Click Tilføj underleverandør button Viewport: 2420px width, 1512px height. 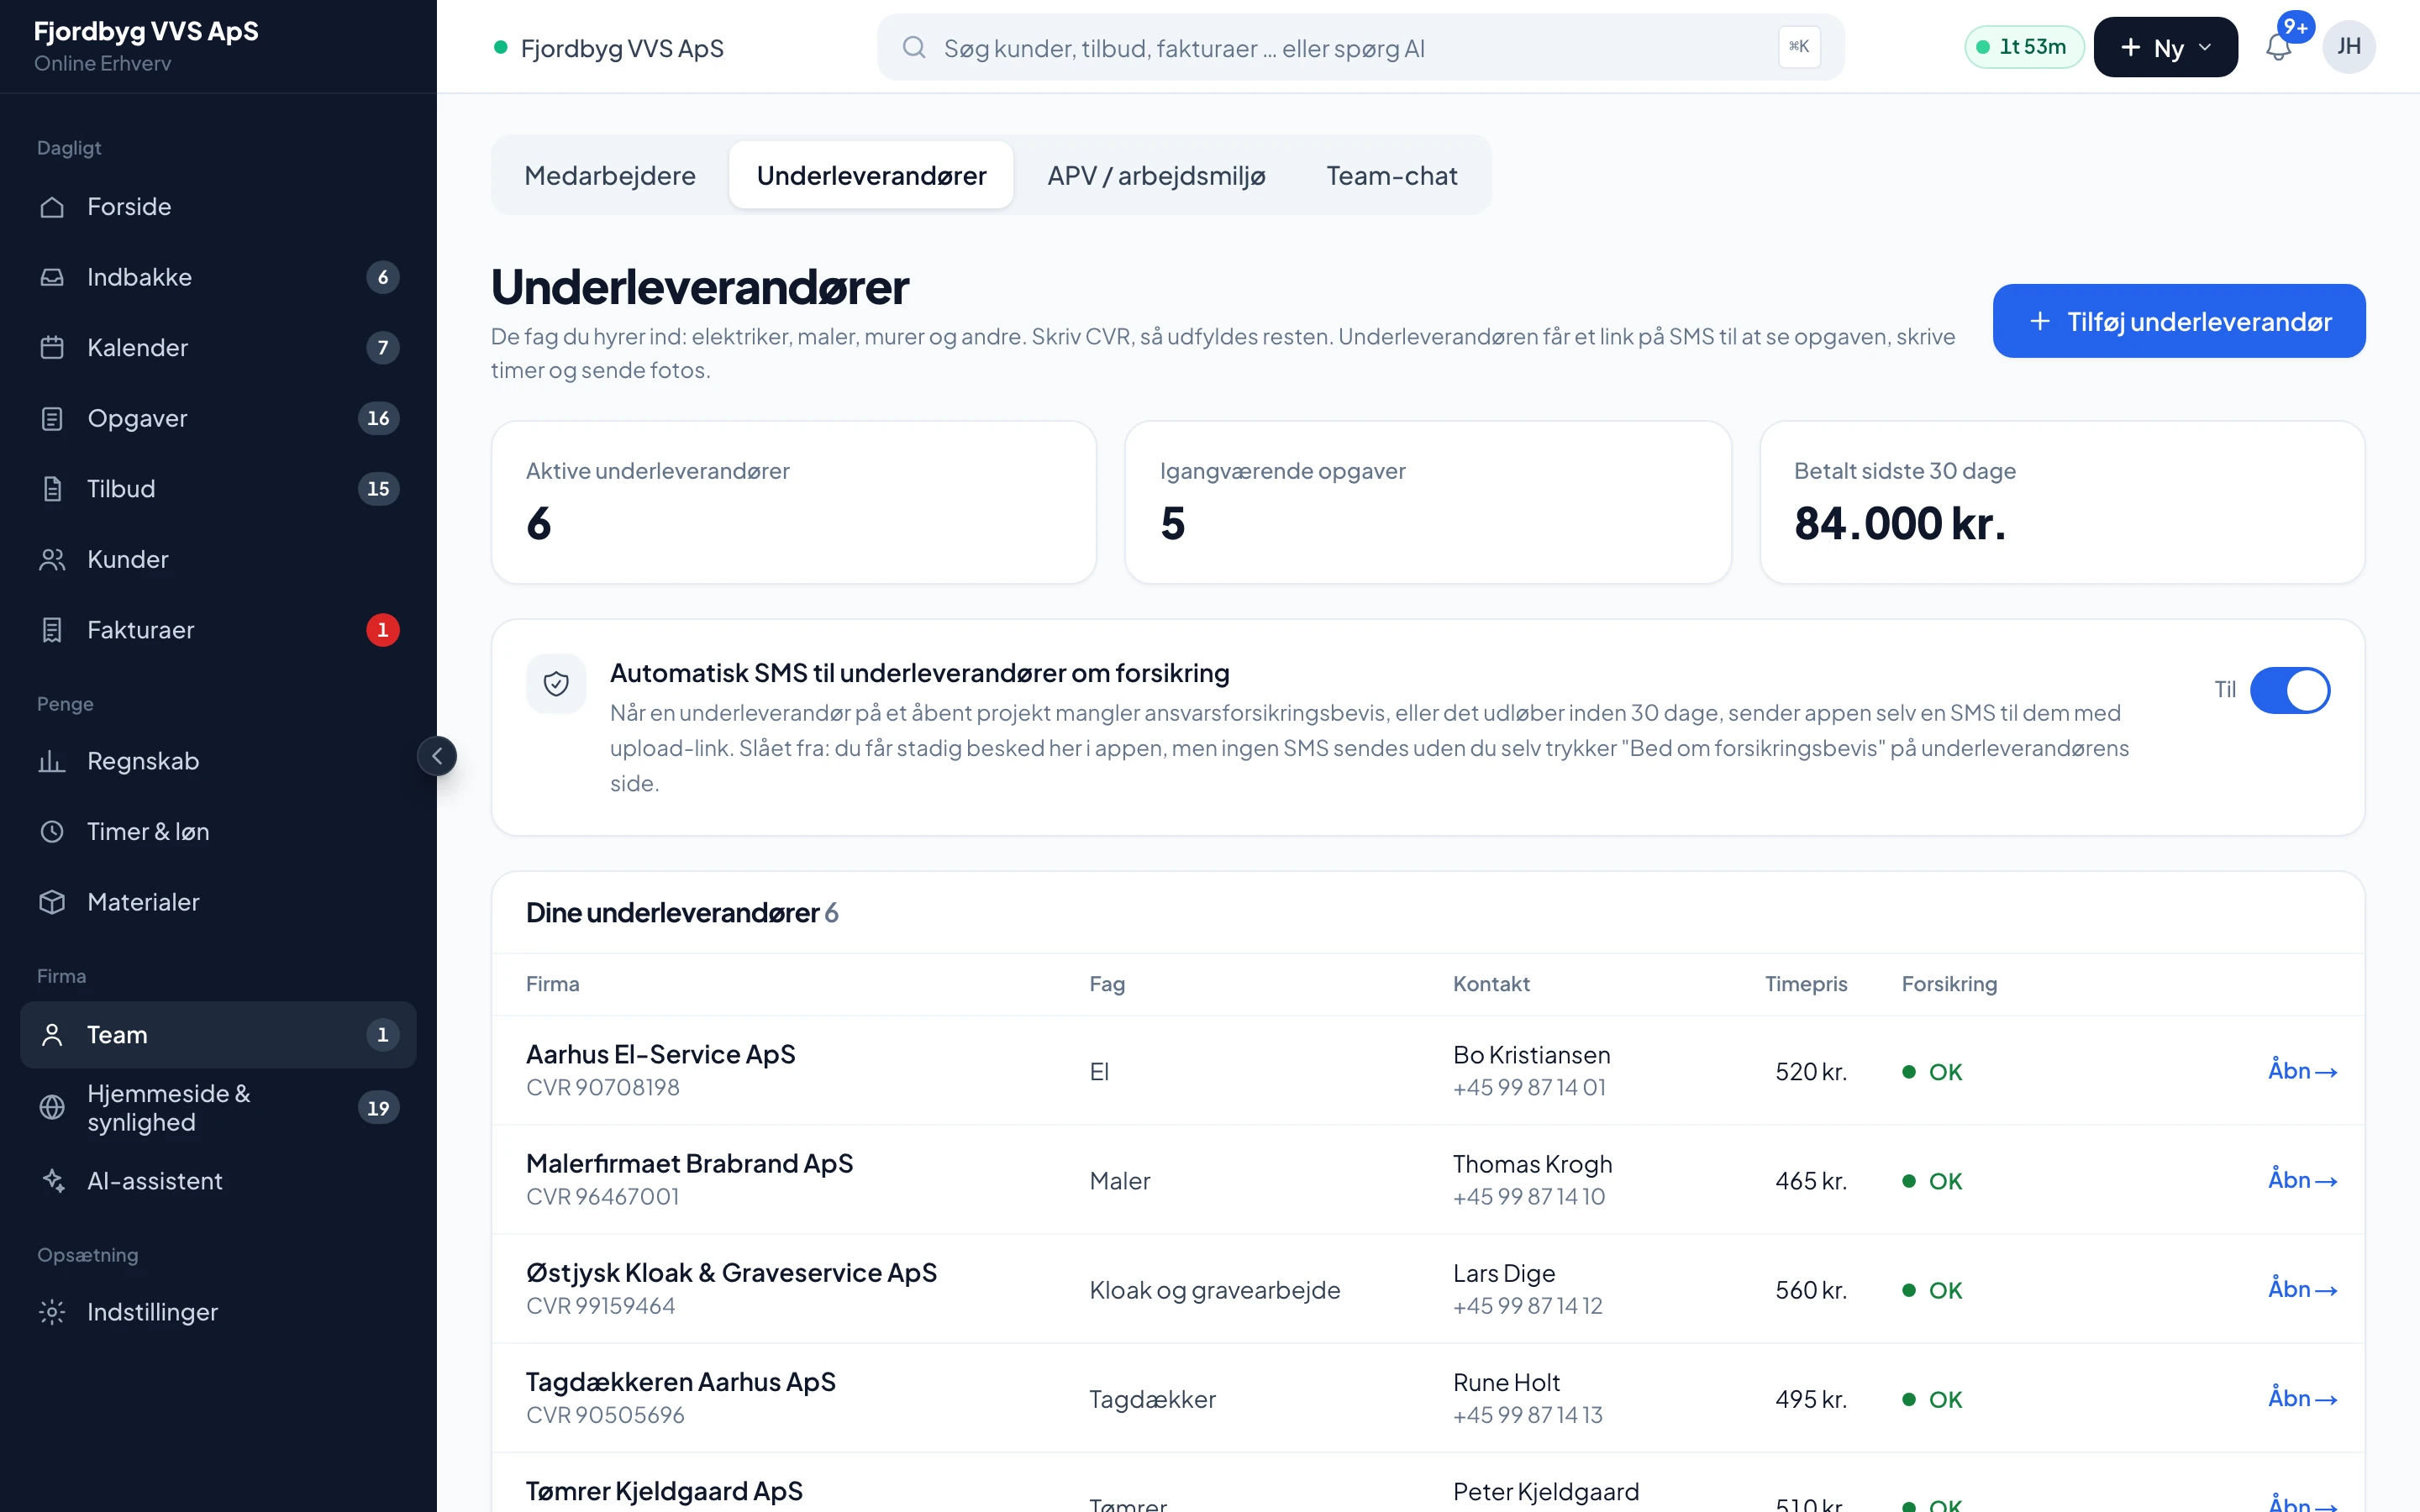tap(2179, 321)
